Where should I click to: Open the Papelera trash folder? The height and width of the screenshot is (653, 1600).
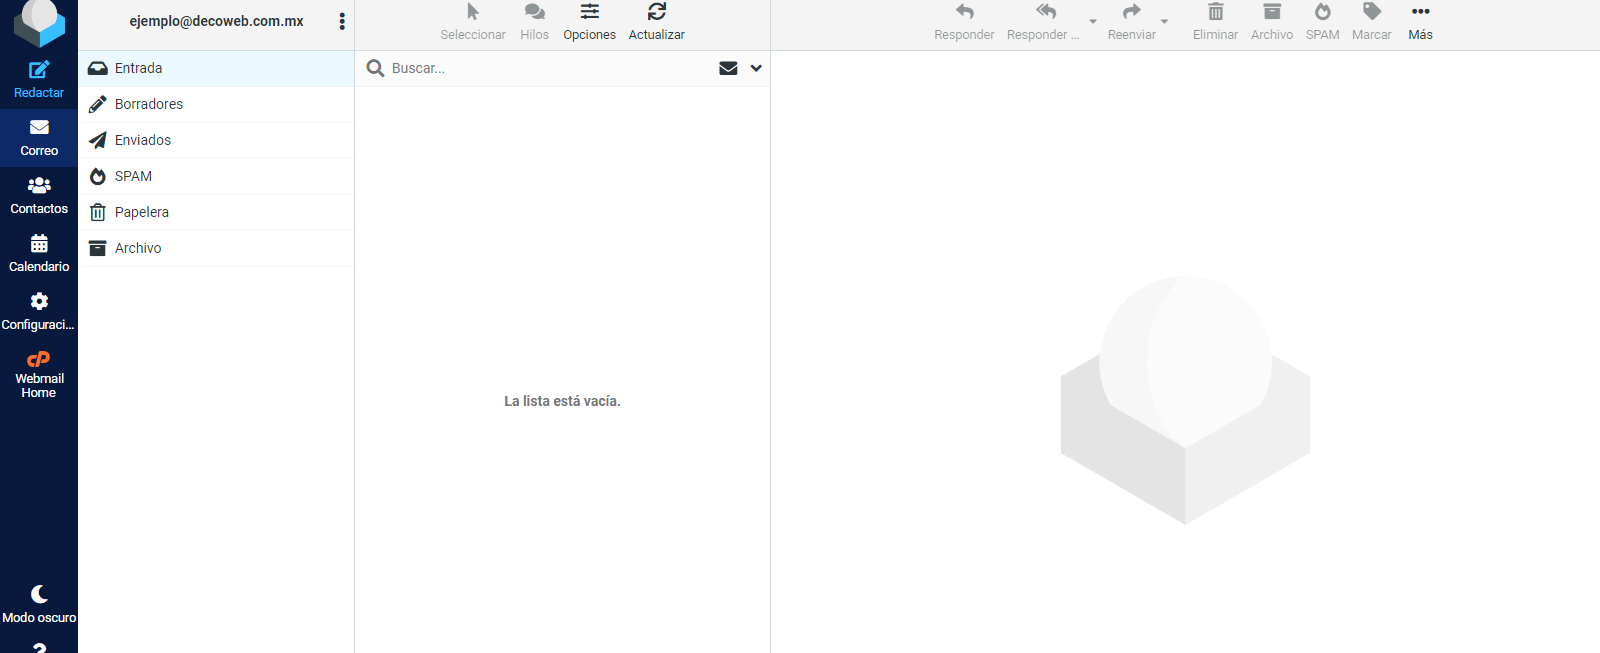(x=141, y=212)
